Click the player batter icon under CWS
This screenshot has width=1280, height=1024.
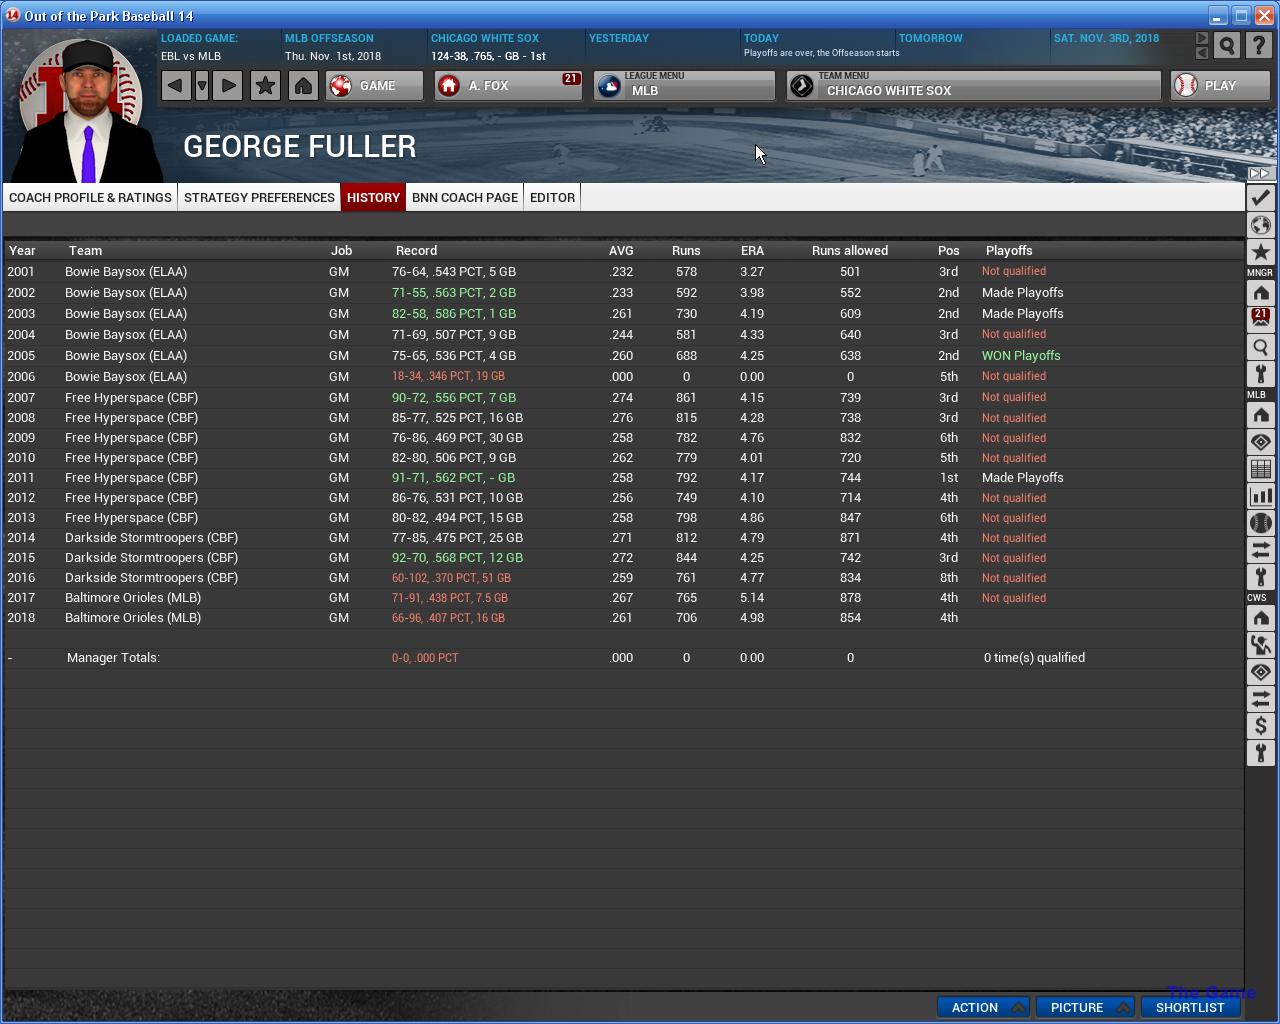point(1260,645)
